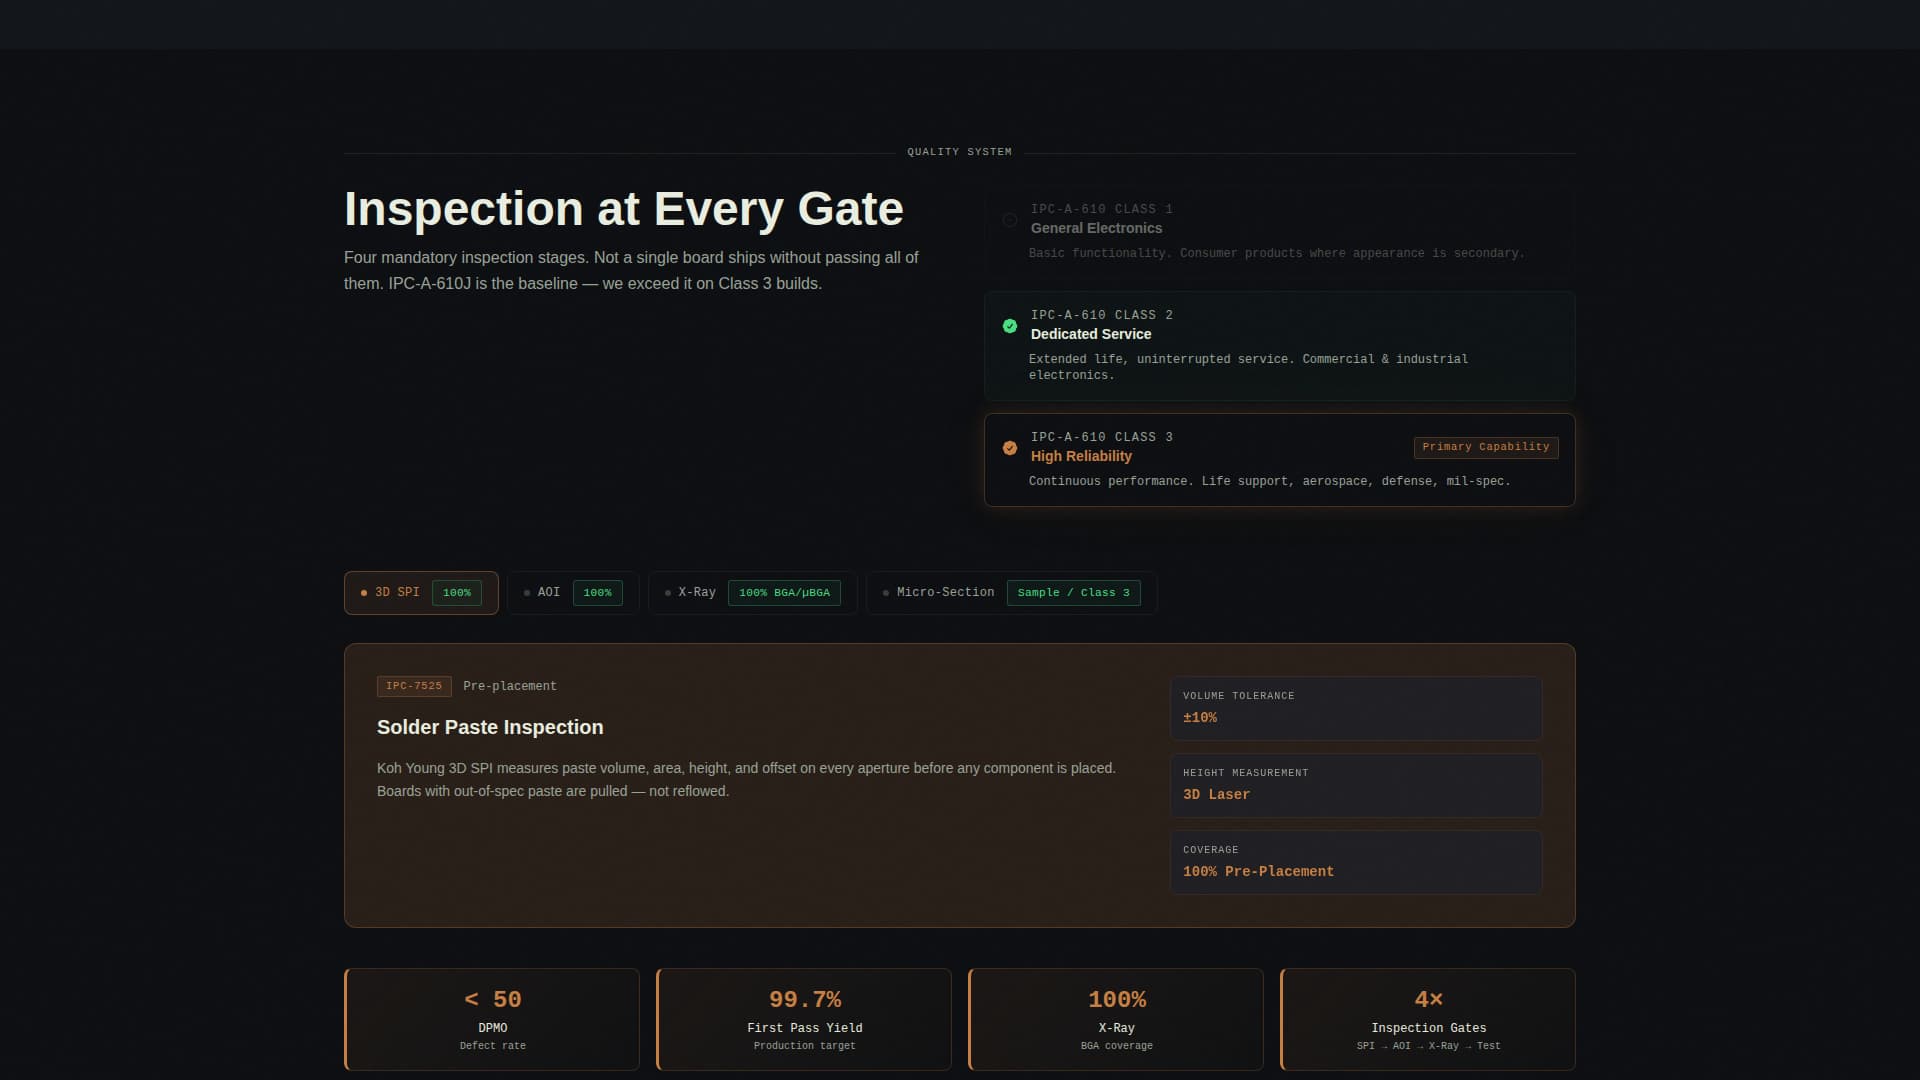
Task: Click the IPC-7525 badge
Action: tap(413, 686)
